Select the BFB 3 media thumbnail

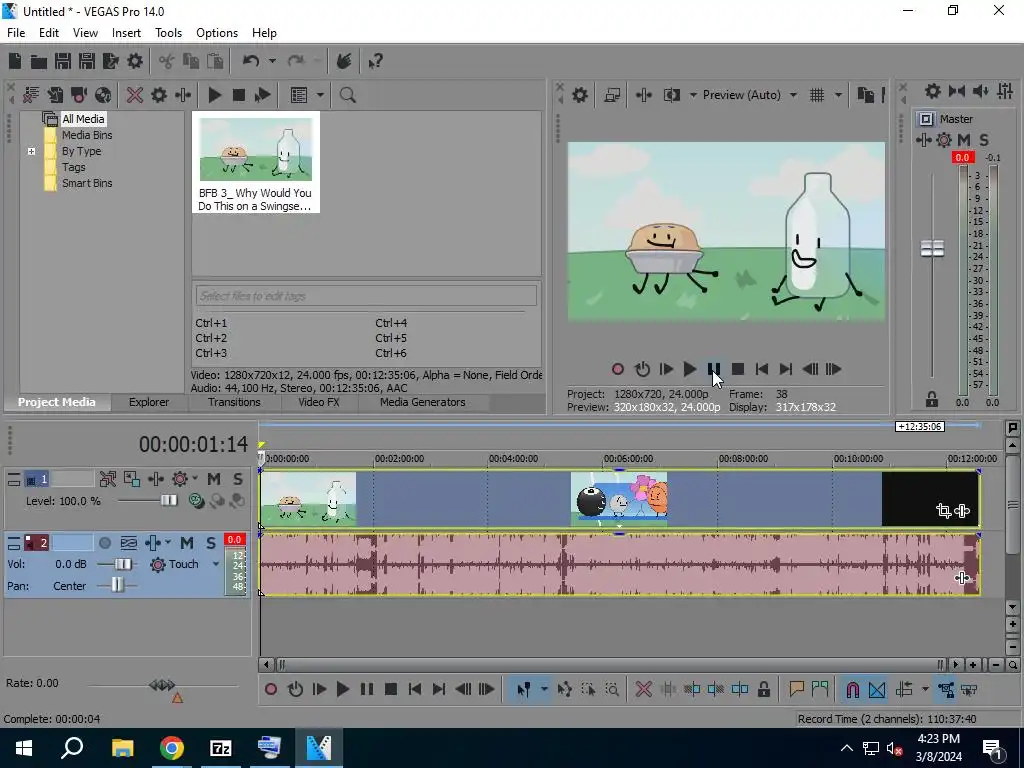pyautogui.click(x=255, y=162)
